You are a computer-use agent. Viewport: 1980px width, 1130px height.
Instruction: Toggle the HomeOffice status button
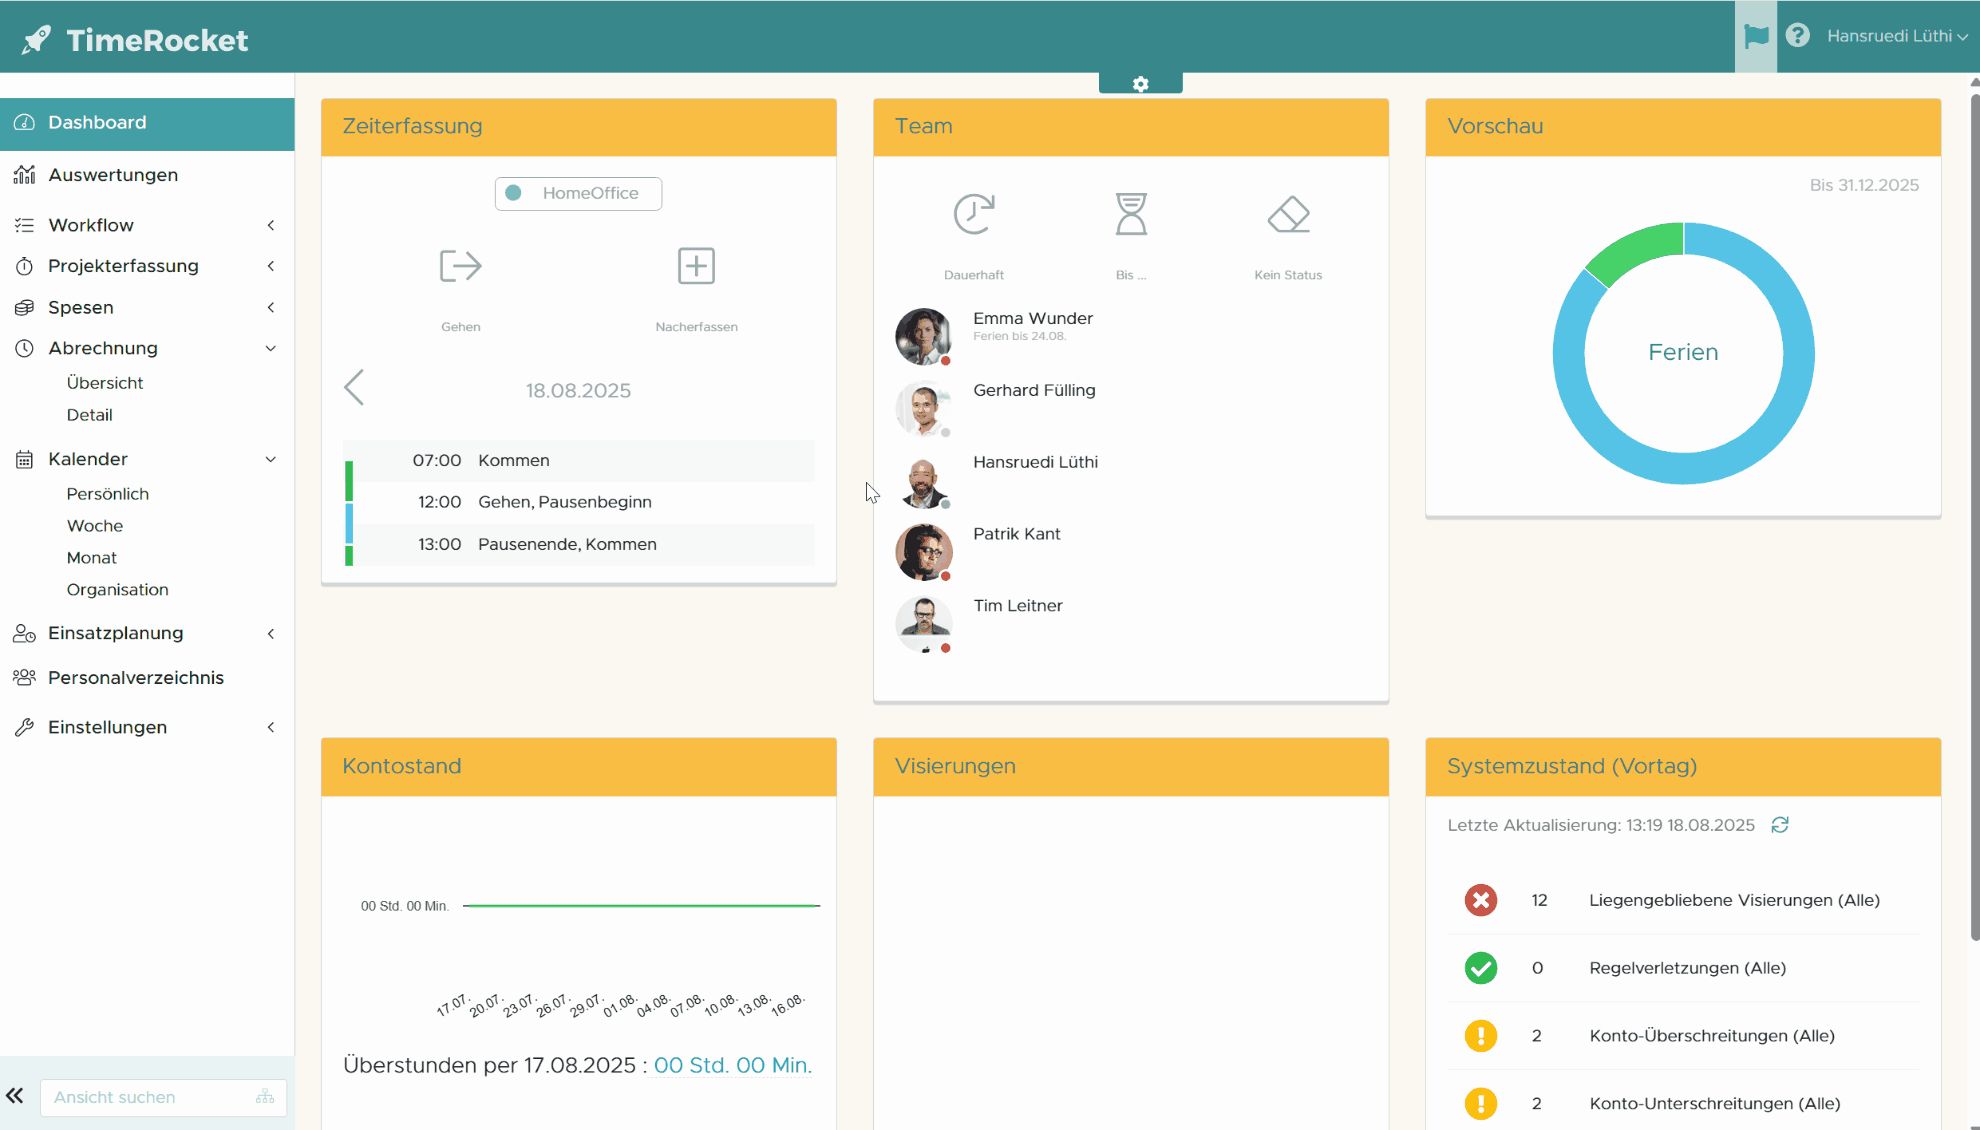pos(578,193)
